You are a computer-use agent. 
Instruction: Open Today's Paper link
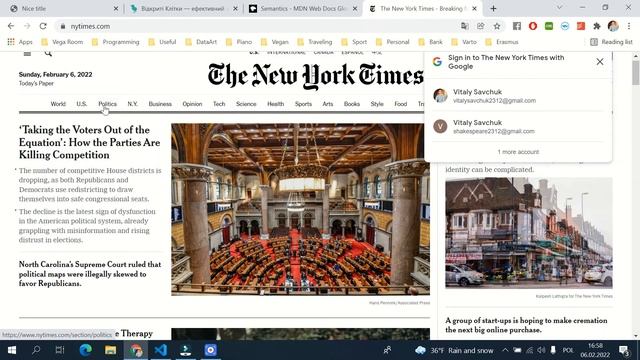36,83
